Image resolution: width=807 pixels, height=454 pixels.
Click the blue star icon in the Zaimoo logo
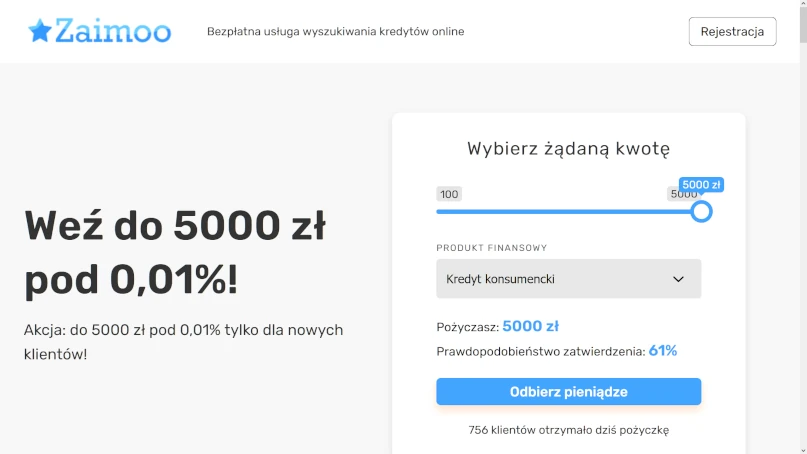point(40,31)
